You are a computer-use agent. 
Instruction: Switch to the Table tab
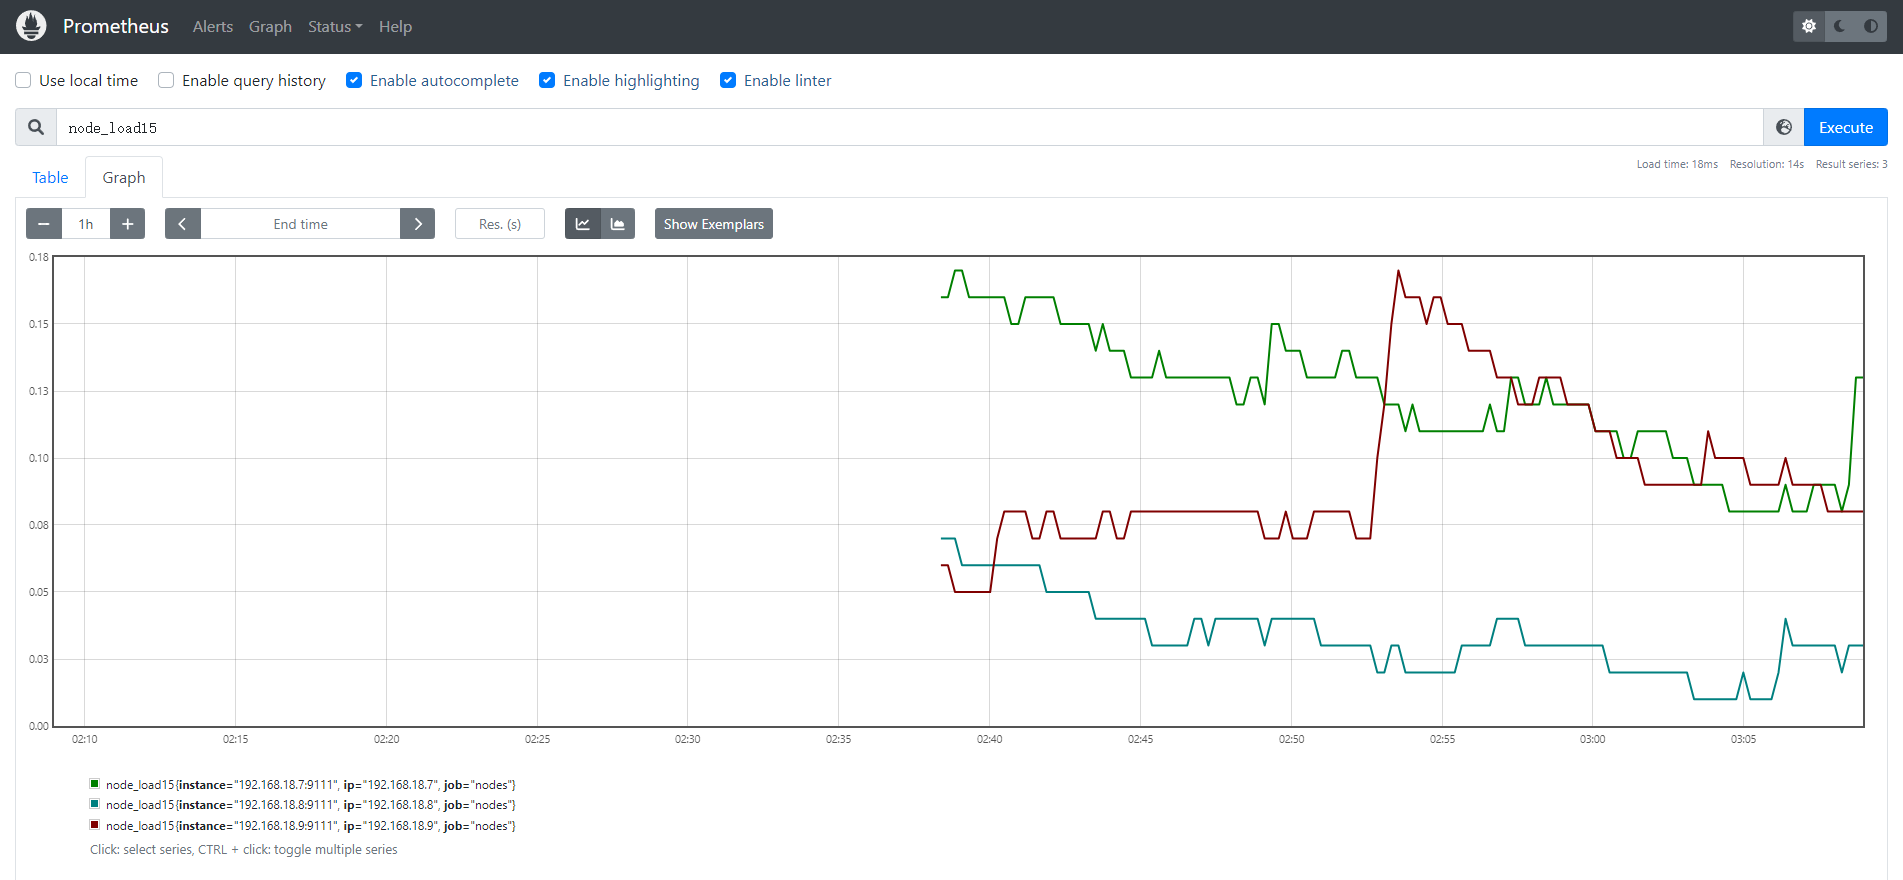(50, 177)
